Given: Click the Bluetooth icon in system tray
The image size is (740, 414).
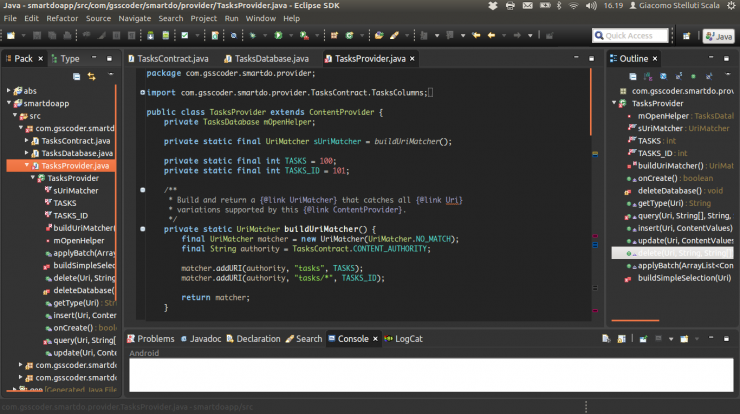Looking at the screenshot, I should pos(559,6).
